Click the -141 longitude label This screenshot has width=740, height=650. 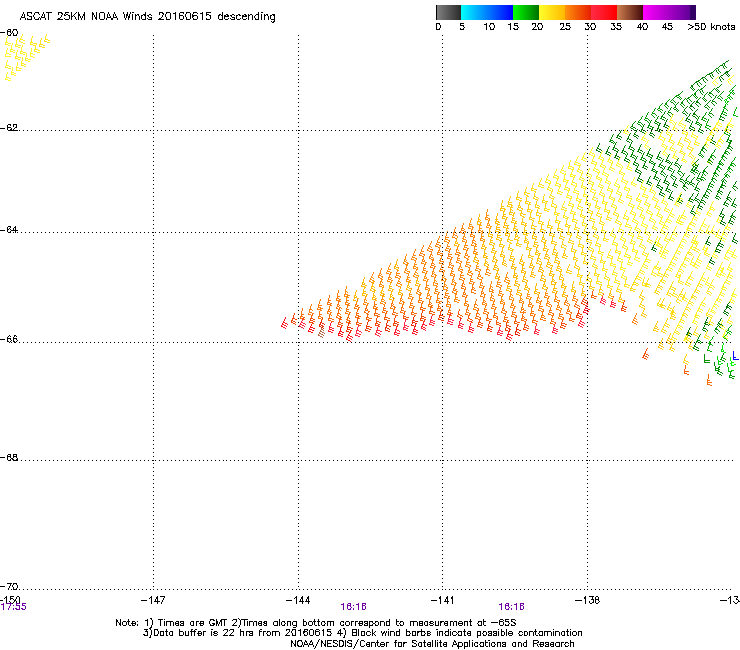click(x=442, y=599)
